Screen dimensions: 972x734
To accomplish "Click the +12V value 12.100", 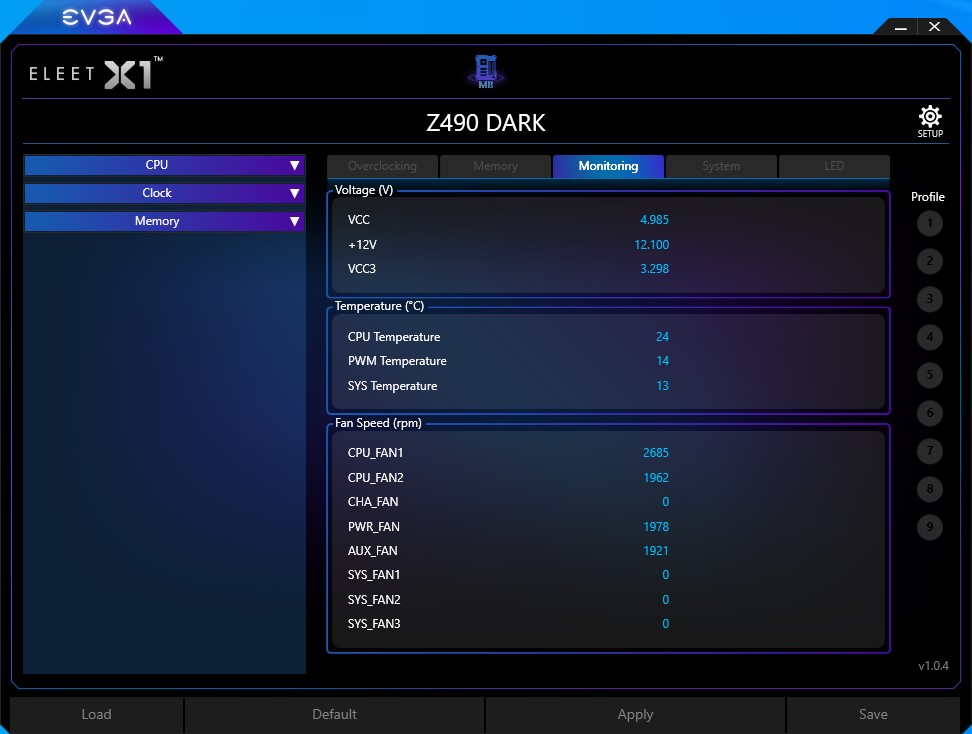I will coord(652,245).
